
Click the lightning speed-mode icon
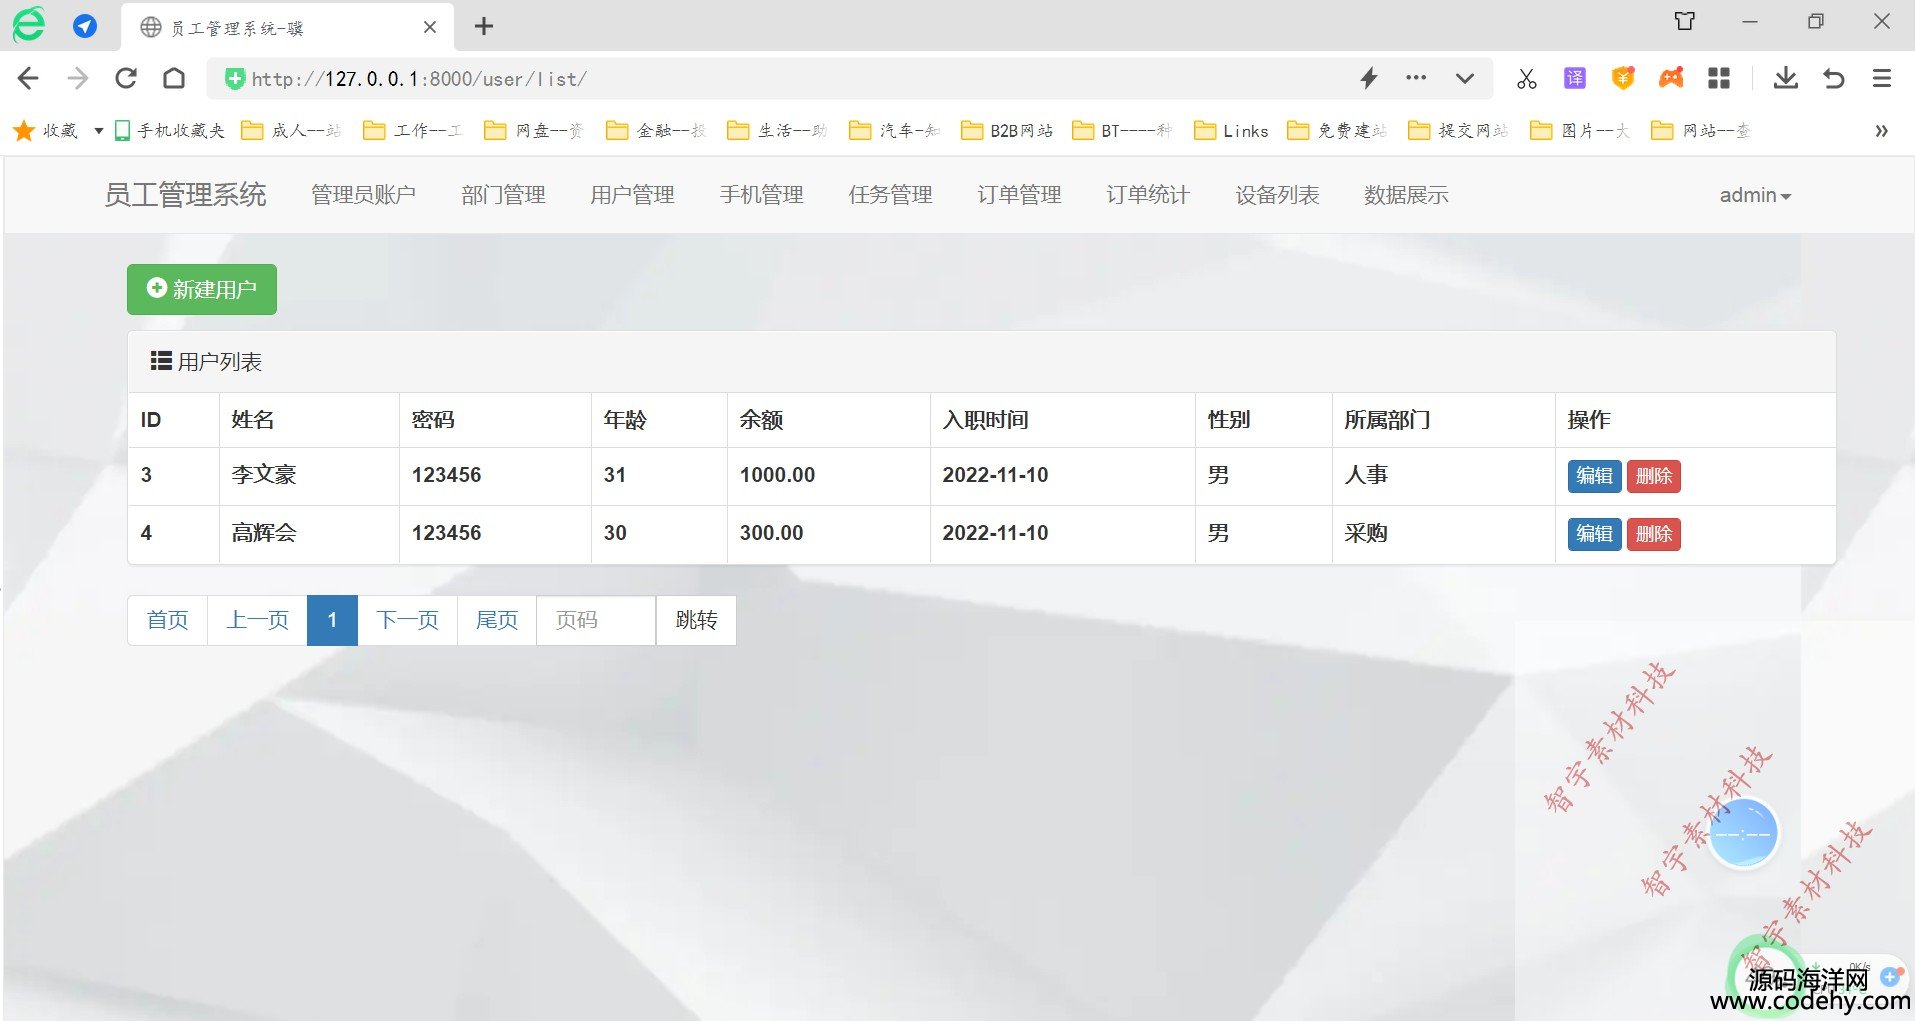tap(1369, 78)
